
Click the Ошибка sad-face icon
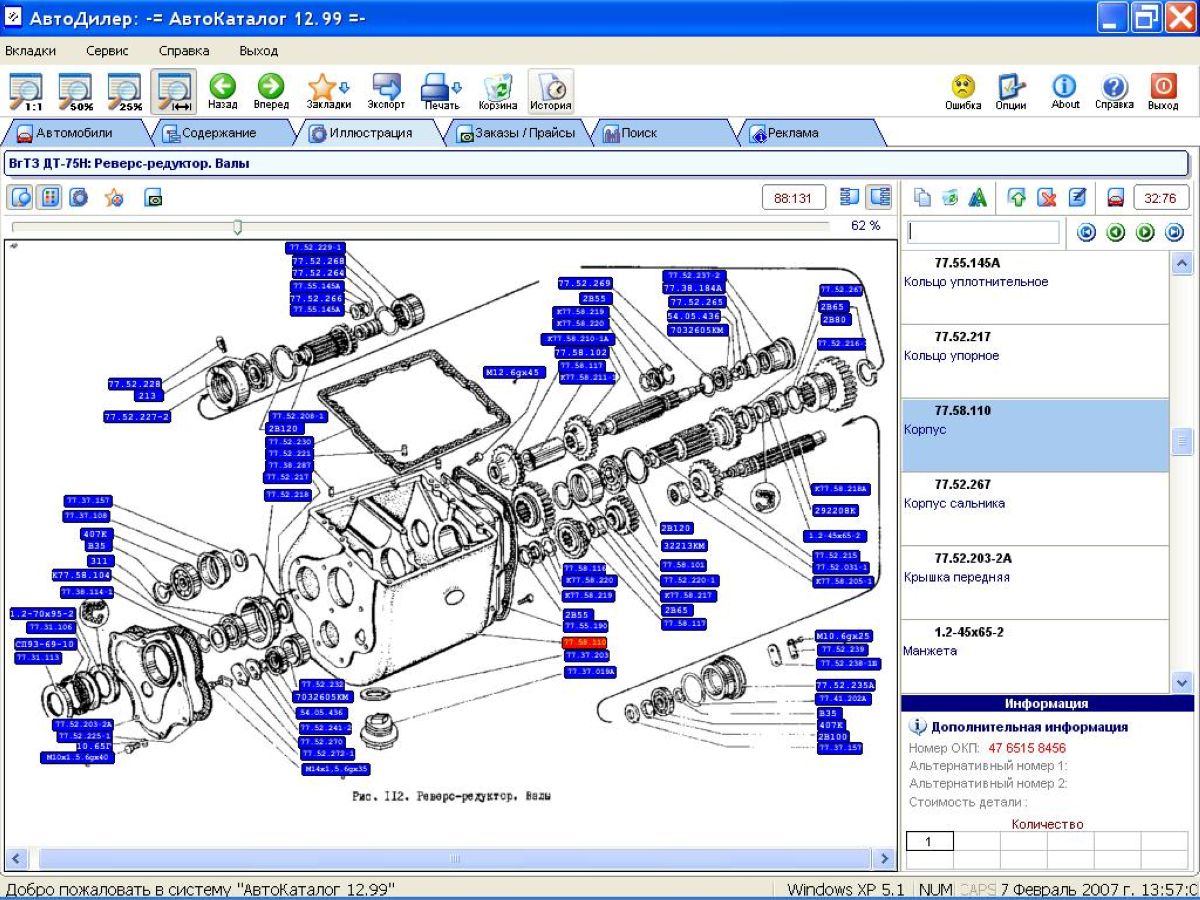click(x=963, y=91)
